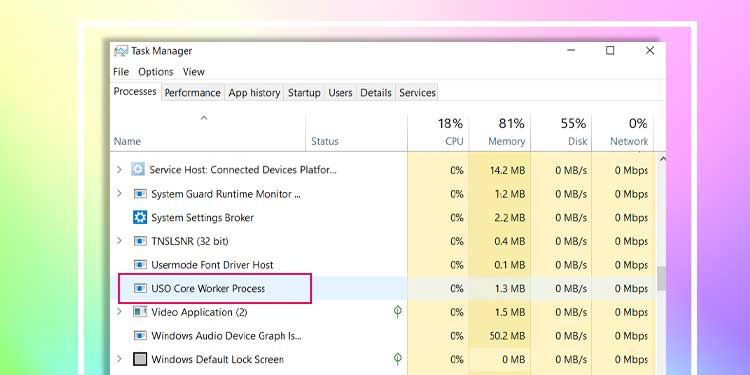Screen dimensions: 750x375
Task: Open the Options menu
Action: coord(156,72)
